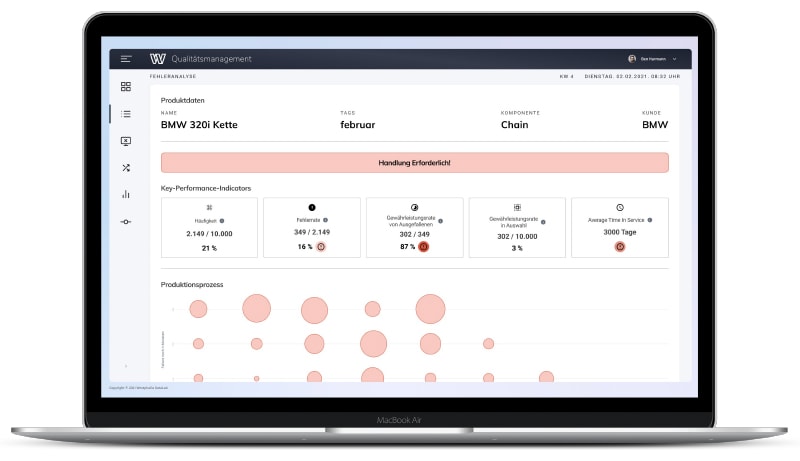Open the bar chart sidebar icon
Screen dimensions: 800x461
click(126, 194)
